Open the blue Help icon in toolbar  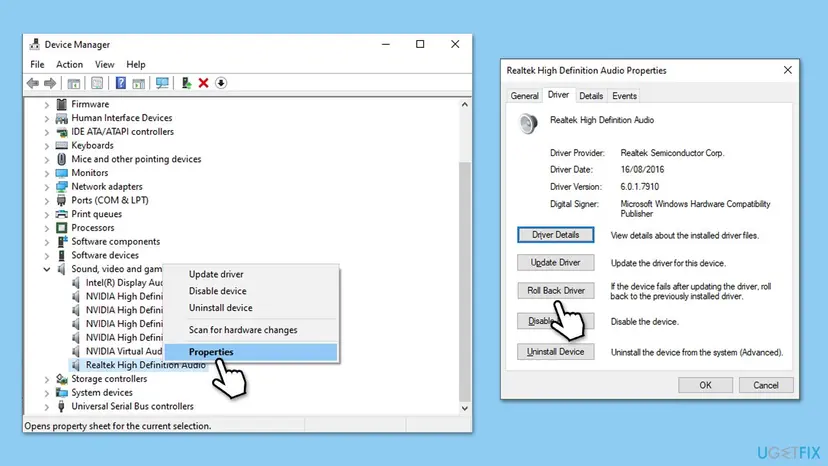[120, 83]
